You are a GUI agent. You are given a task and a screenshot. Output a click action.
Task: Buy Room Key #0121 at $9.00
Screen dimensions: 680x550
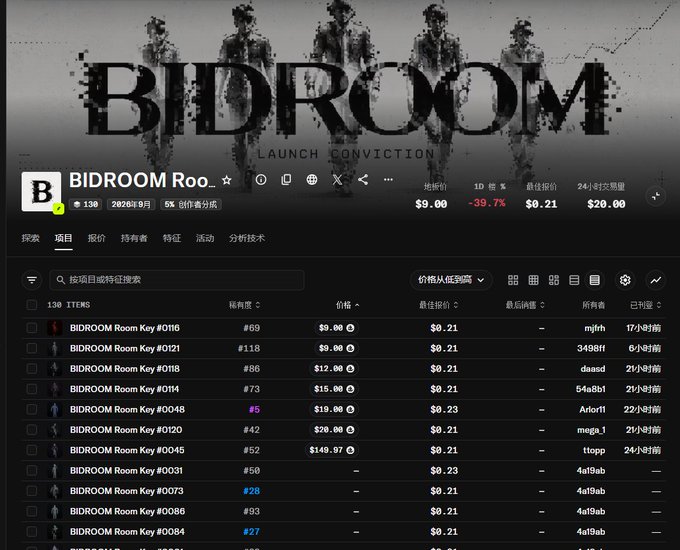337,348
